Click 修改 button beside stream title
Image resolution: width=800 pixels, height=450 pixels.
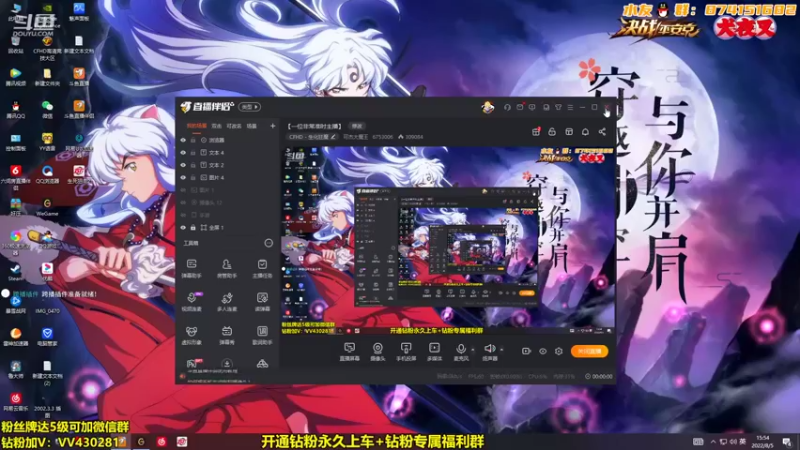pyautogui.click(x=357, y=126)
